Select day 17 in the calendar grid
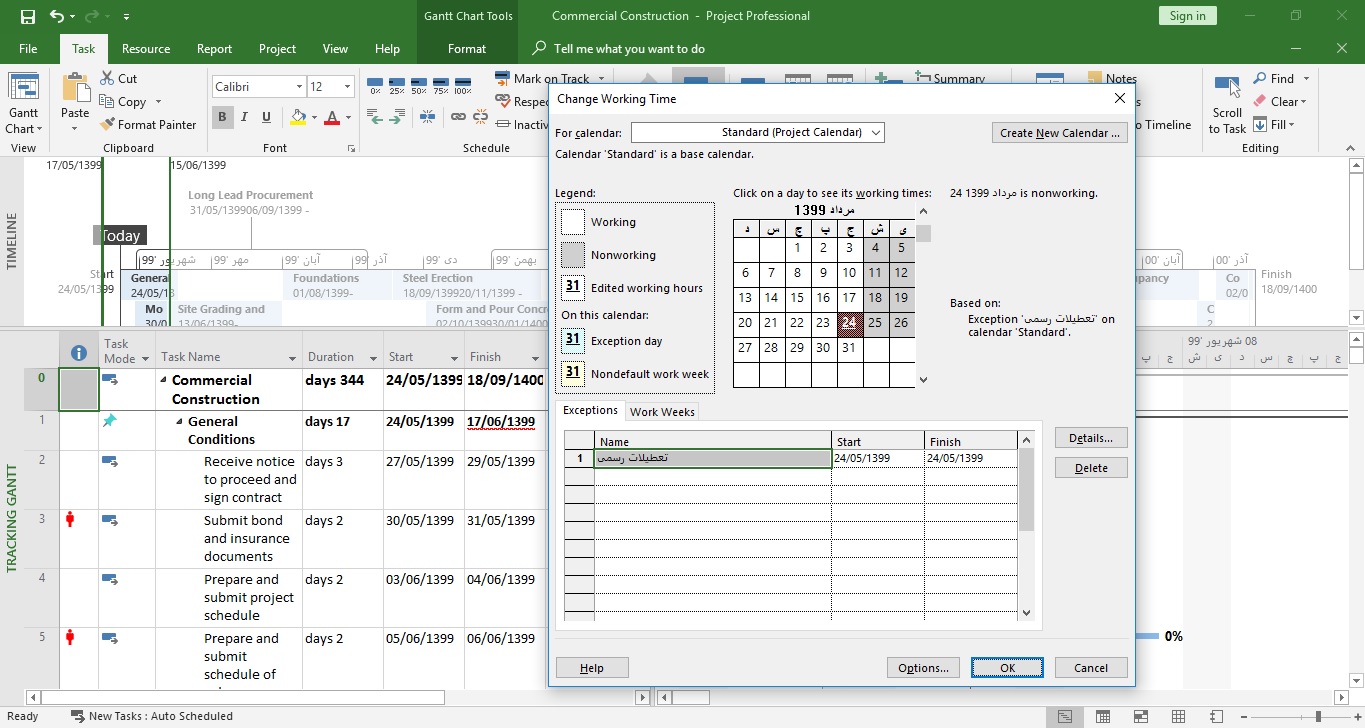Viewport: 1365px width, 728px height. pos(849,297)
